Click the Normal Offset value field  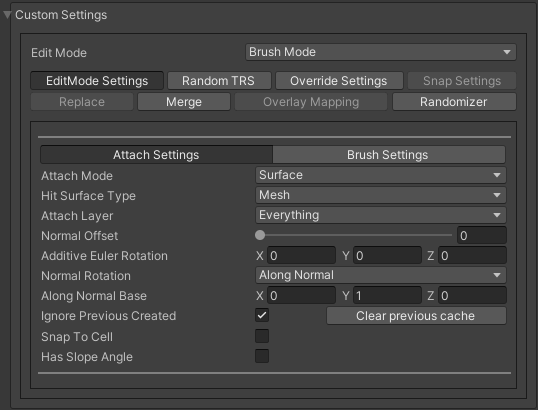coord(481,235)
